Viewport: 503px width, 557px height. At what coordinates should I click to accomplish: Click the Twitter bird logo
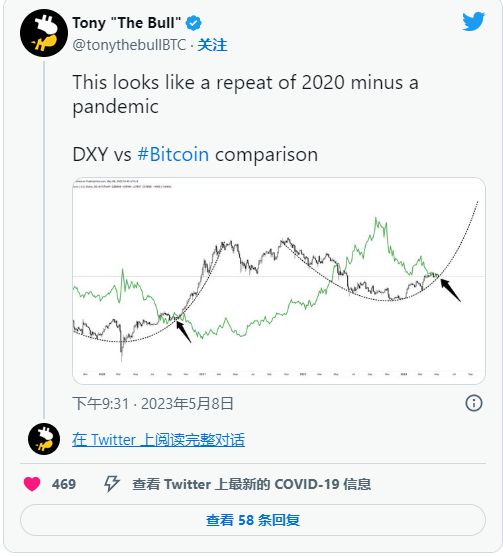[x=474, y=22]
